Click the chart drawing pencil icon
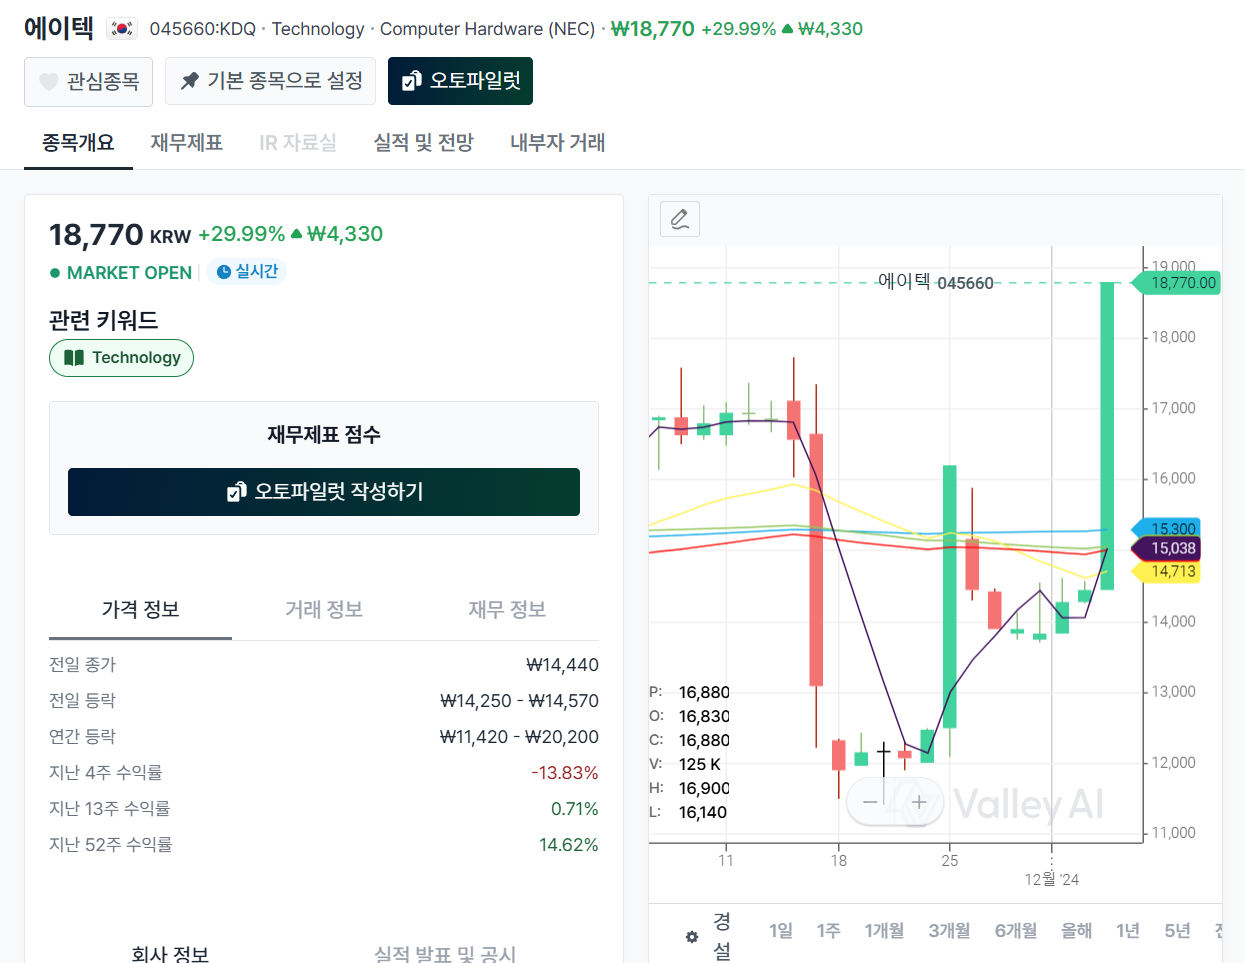This screenshot has width=1245, height=963. pos(680,219)
